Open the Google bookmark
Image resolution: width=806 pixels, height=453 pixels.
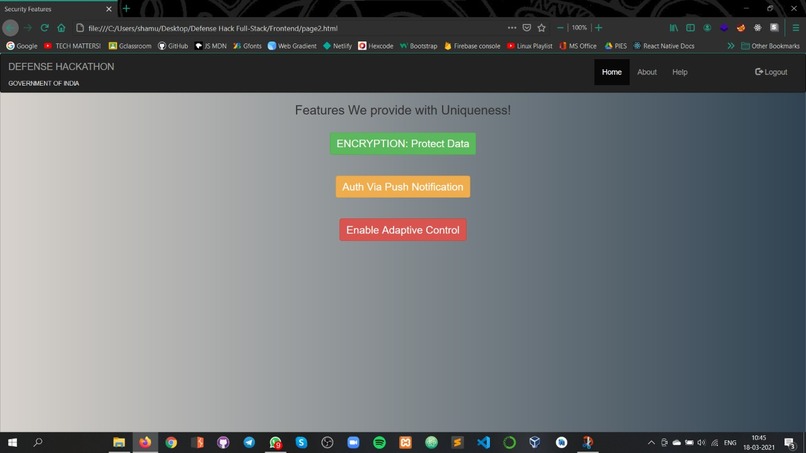click(x=22, y=46)
